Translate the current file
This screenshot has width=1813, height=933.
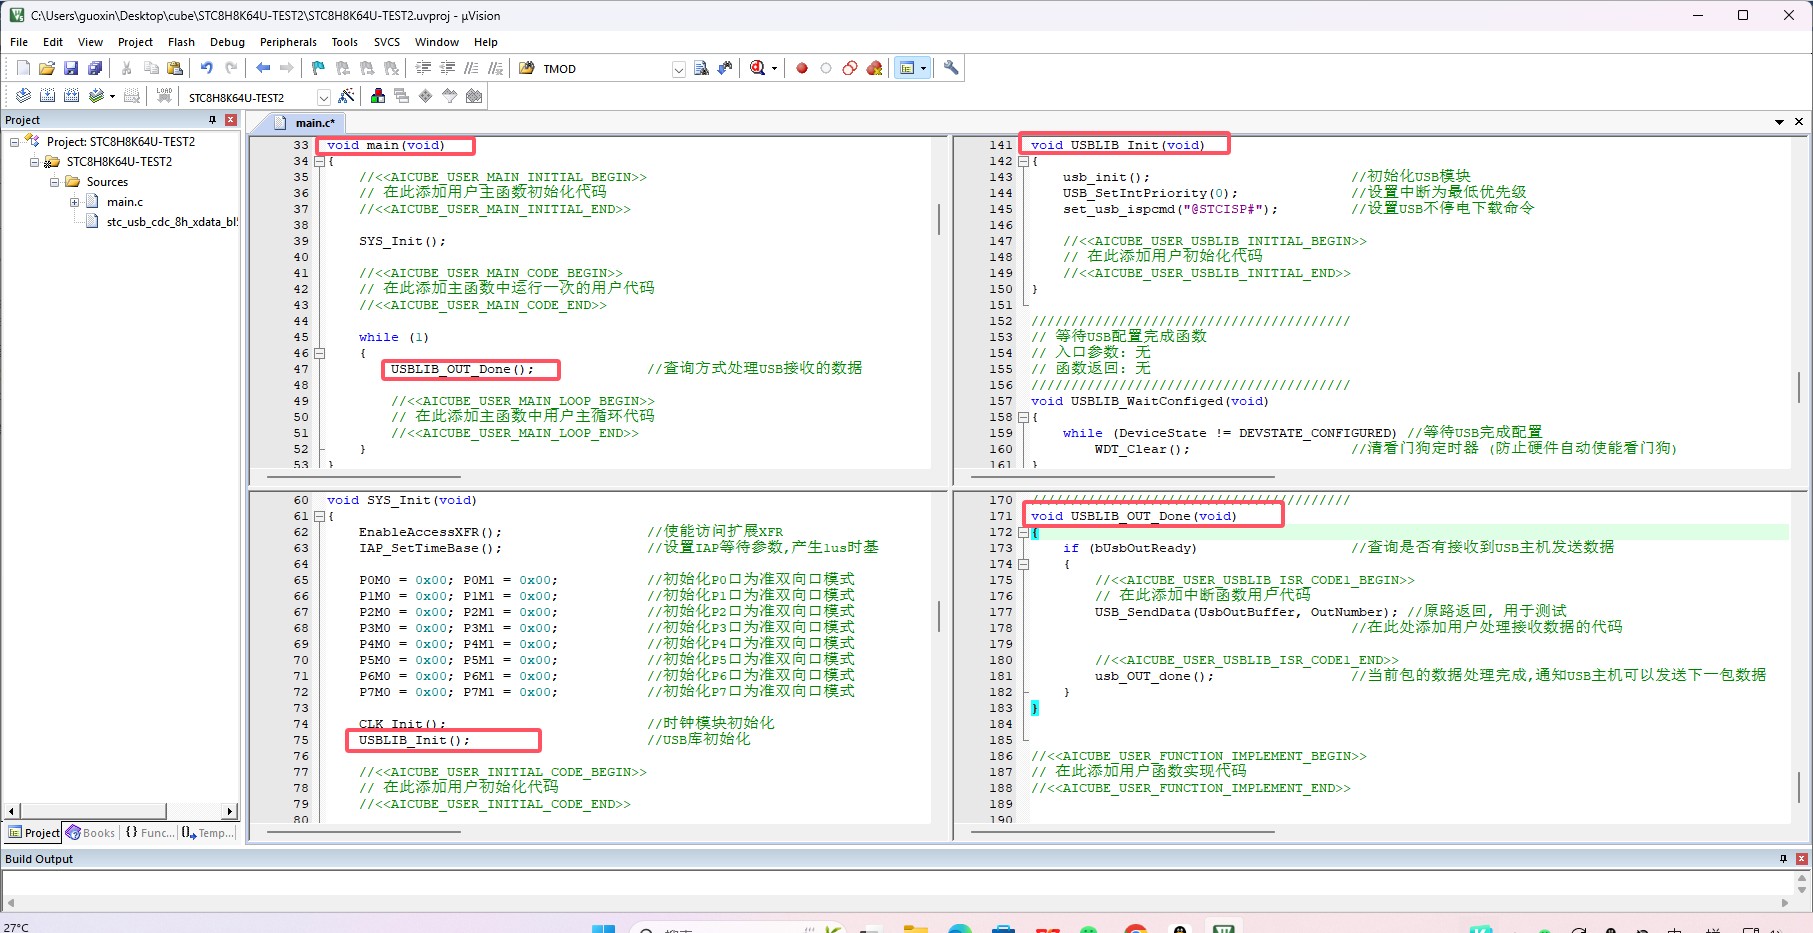pos(23,96)
